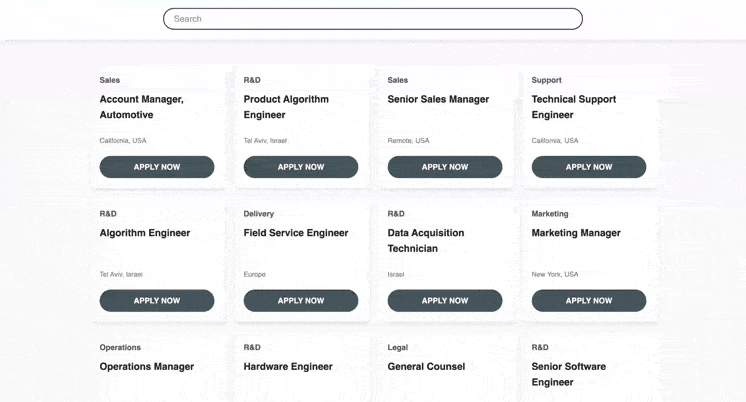Image resolution: width=746 pixels, height=402 pixels.
Task: Click Tel Aviv location under Algorithm Engineer
Action: [x=121, y=274]
